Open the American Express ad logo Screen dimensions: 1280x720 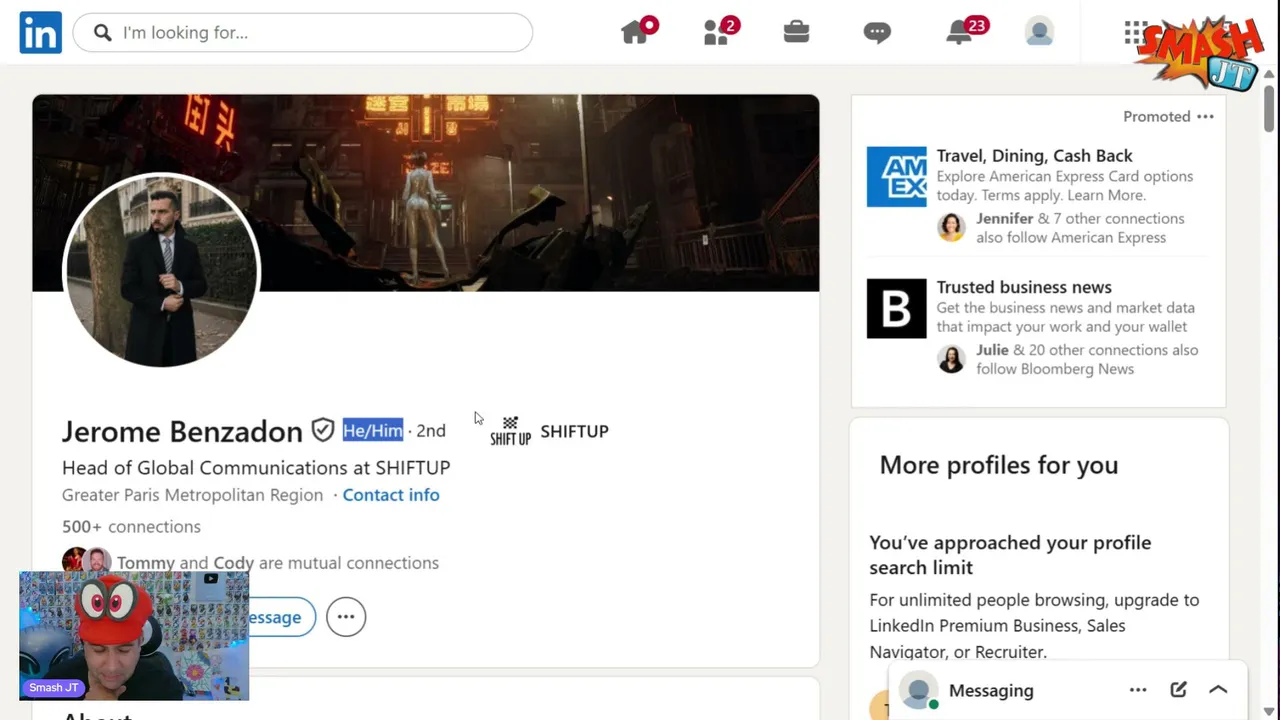click(896, 177)
